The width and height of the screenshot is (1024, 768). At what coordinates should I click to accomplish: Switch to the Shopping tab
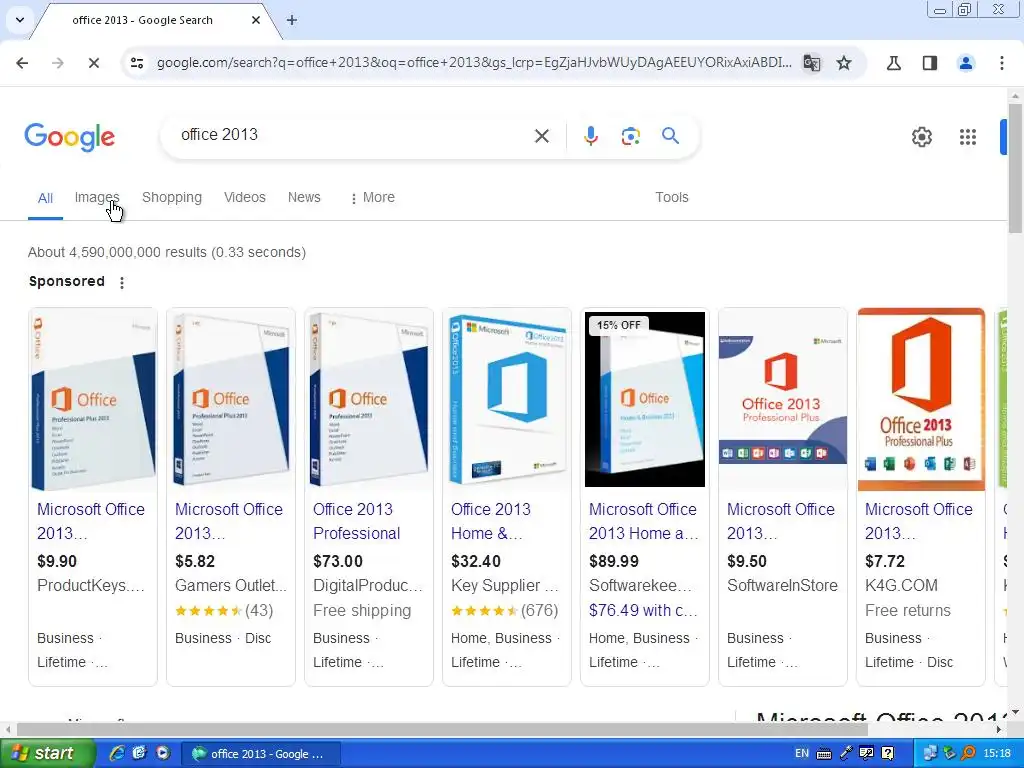point(172,197)
